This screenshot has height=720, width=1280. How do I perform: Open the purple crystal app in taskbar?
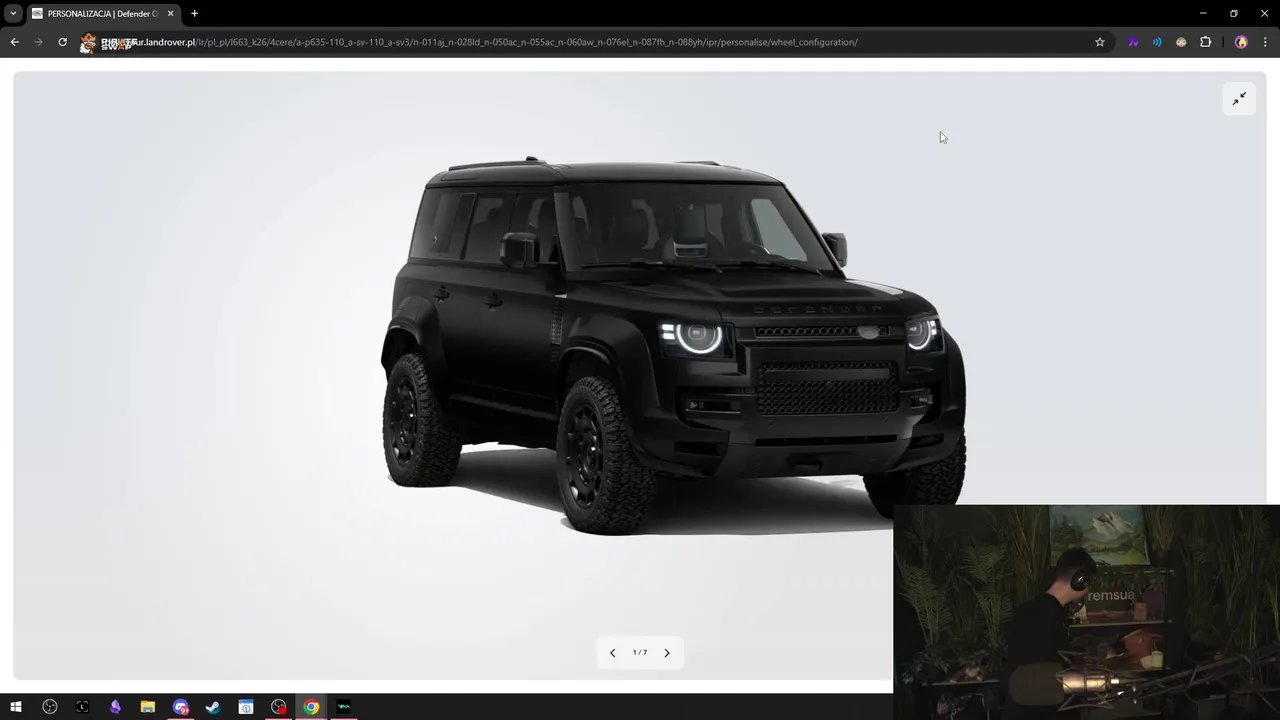pos(115,707)
